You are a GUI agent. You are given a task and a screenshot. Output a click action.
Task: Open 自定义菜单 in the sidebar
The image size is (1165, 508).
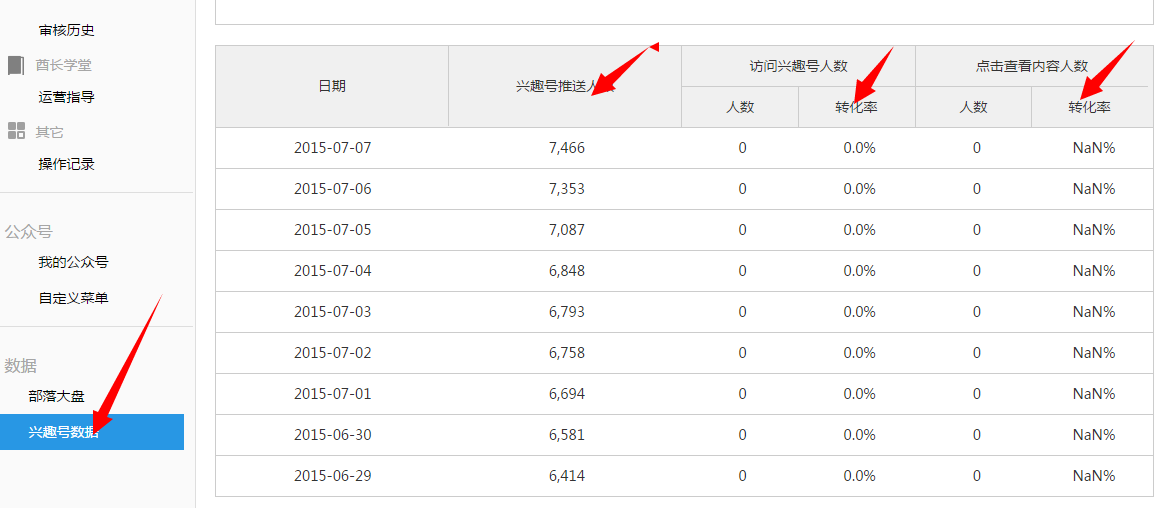74,298
